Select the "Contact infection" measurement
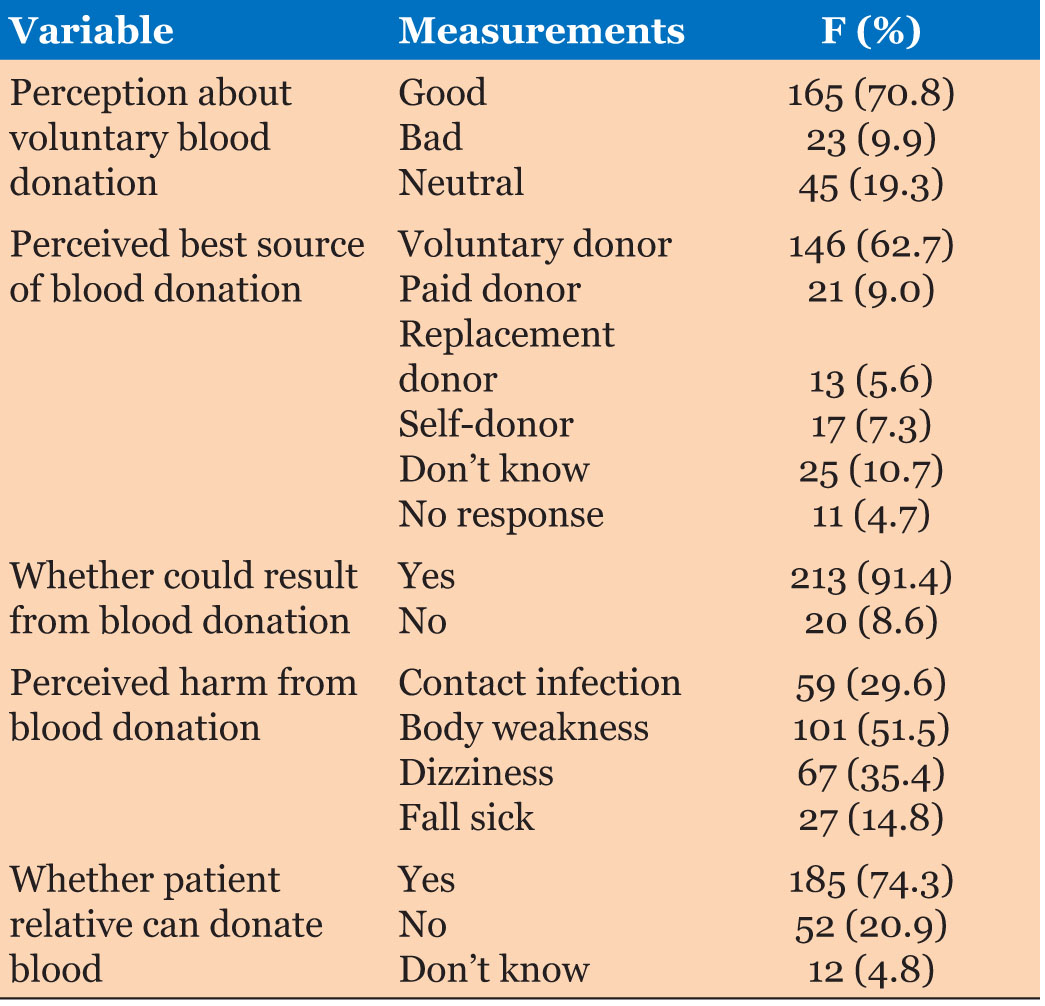This screenshot has height=1006, width=1045. pyautogui.click(x=540, y=683)
